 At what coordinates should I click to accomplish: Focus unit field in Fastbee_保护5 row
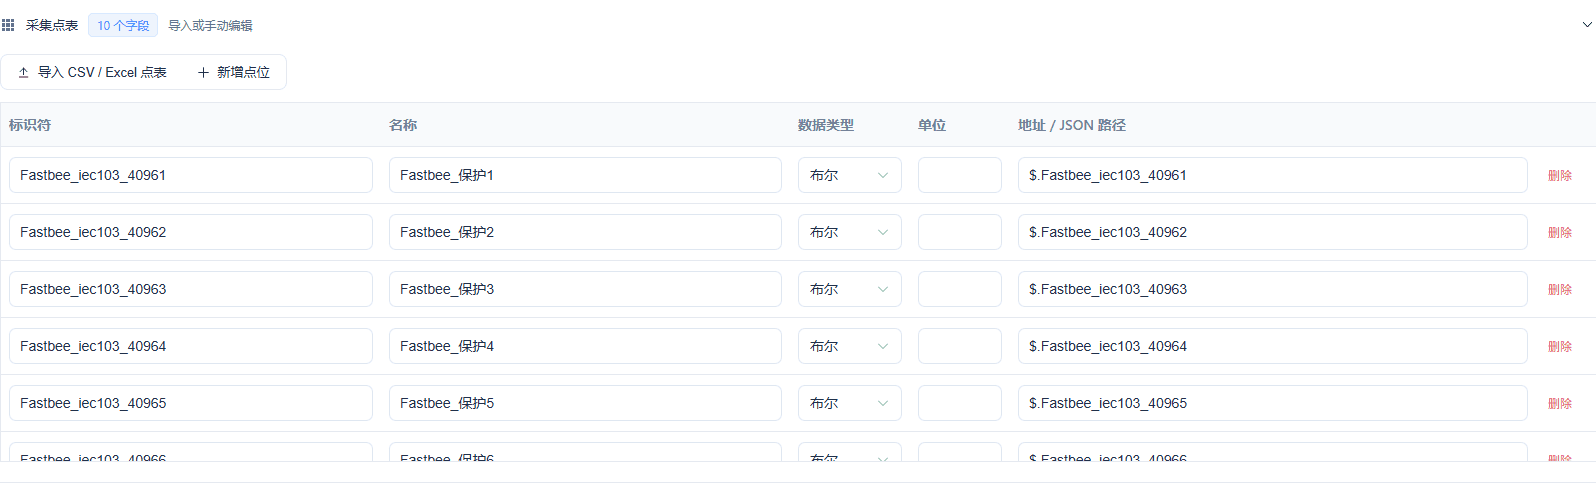pos(960,403)
